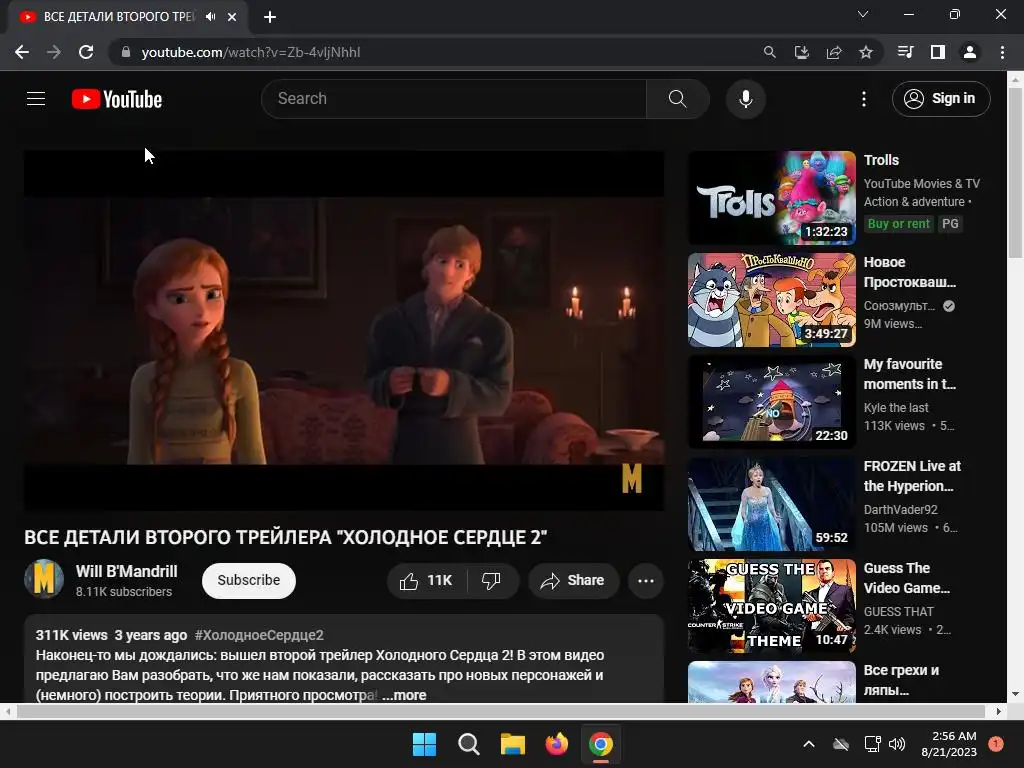Open the Will B'Mandrill channel name link

pyautogui.click(x=127, y=571)
